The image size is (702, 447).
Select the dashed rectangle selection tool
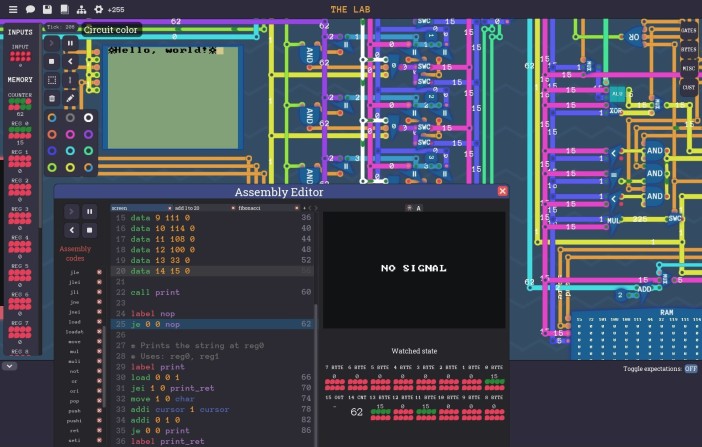pyautogui.click(x=52, y=80)
